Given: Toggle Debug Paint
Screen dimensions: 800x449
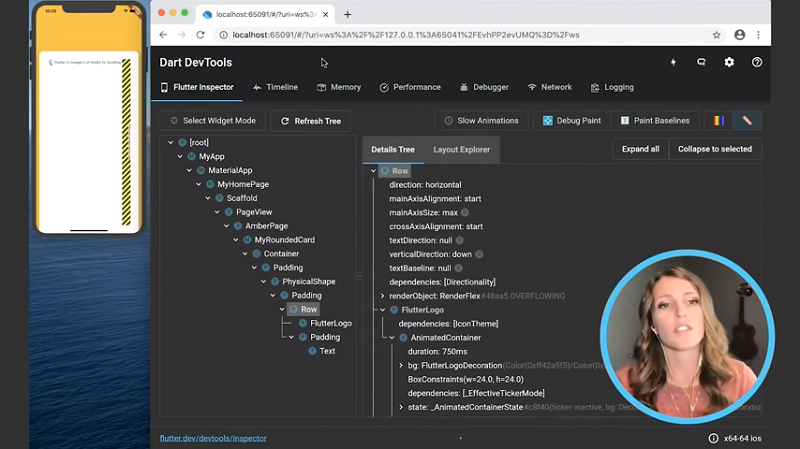Looking at the screenshot, I should (x=571, y=121).
